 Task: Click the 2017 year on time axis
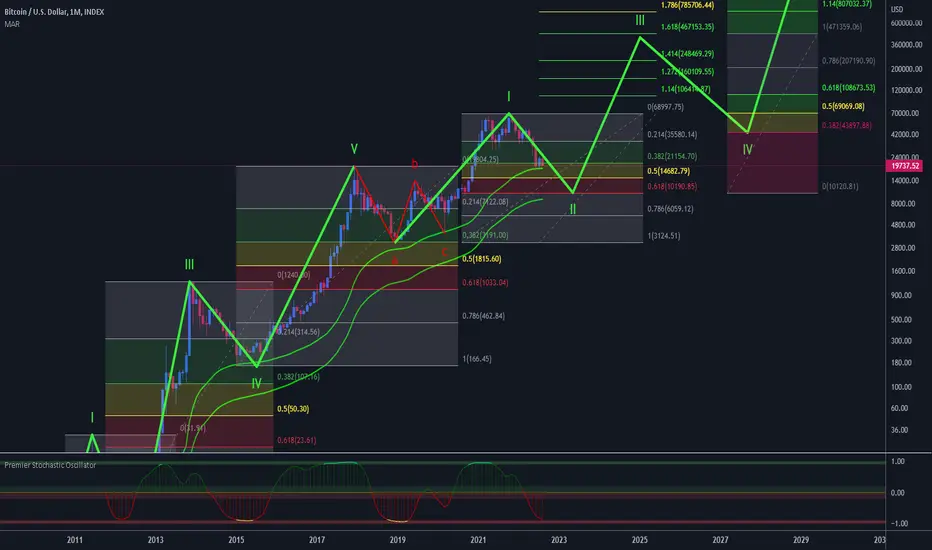point(317,540)
